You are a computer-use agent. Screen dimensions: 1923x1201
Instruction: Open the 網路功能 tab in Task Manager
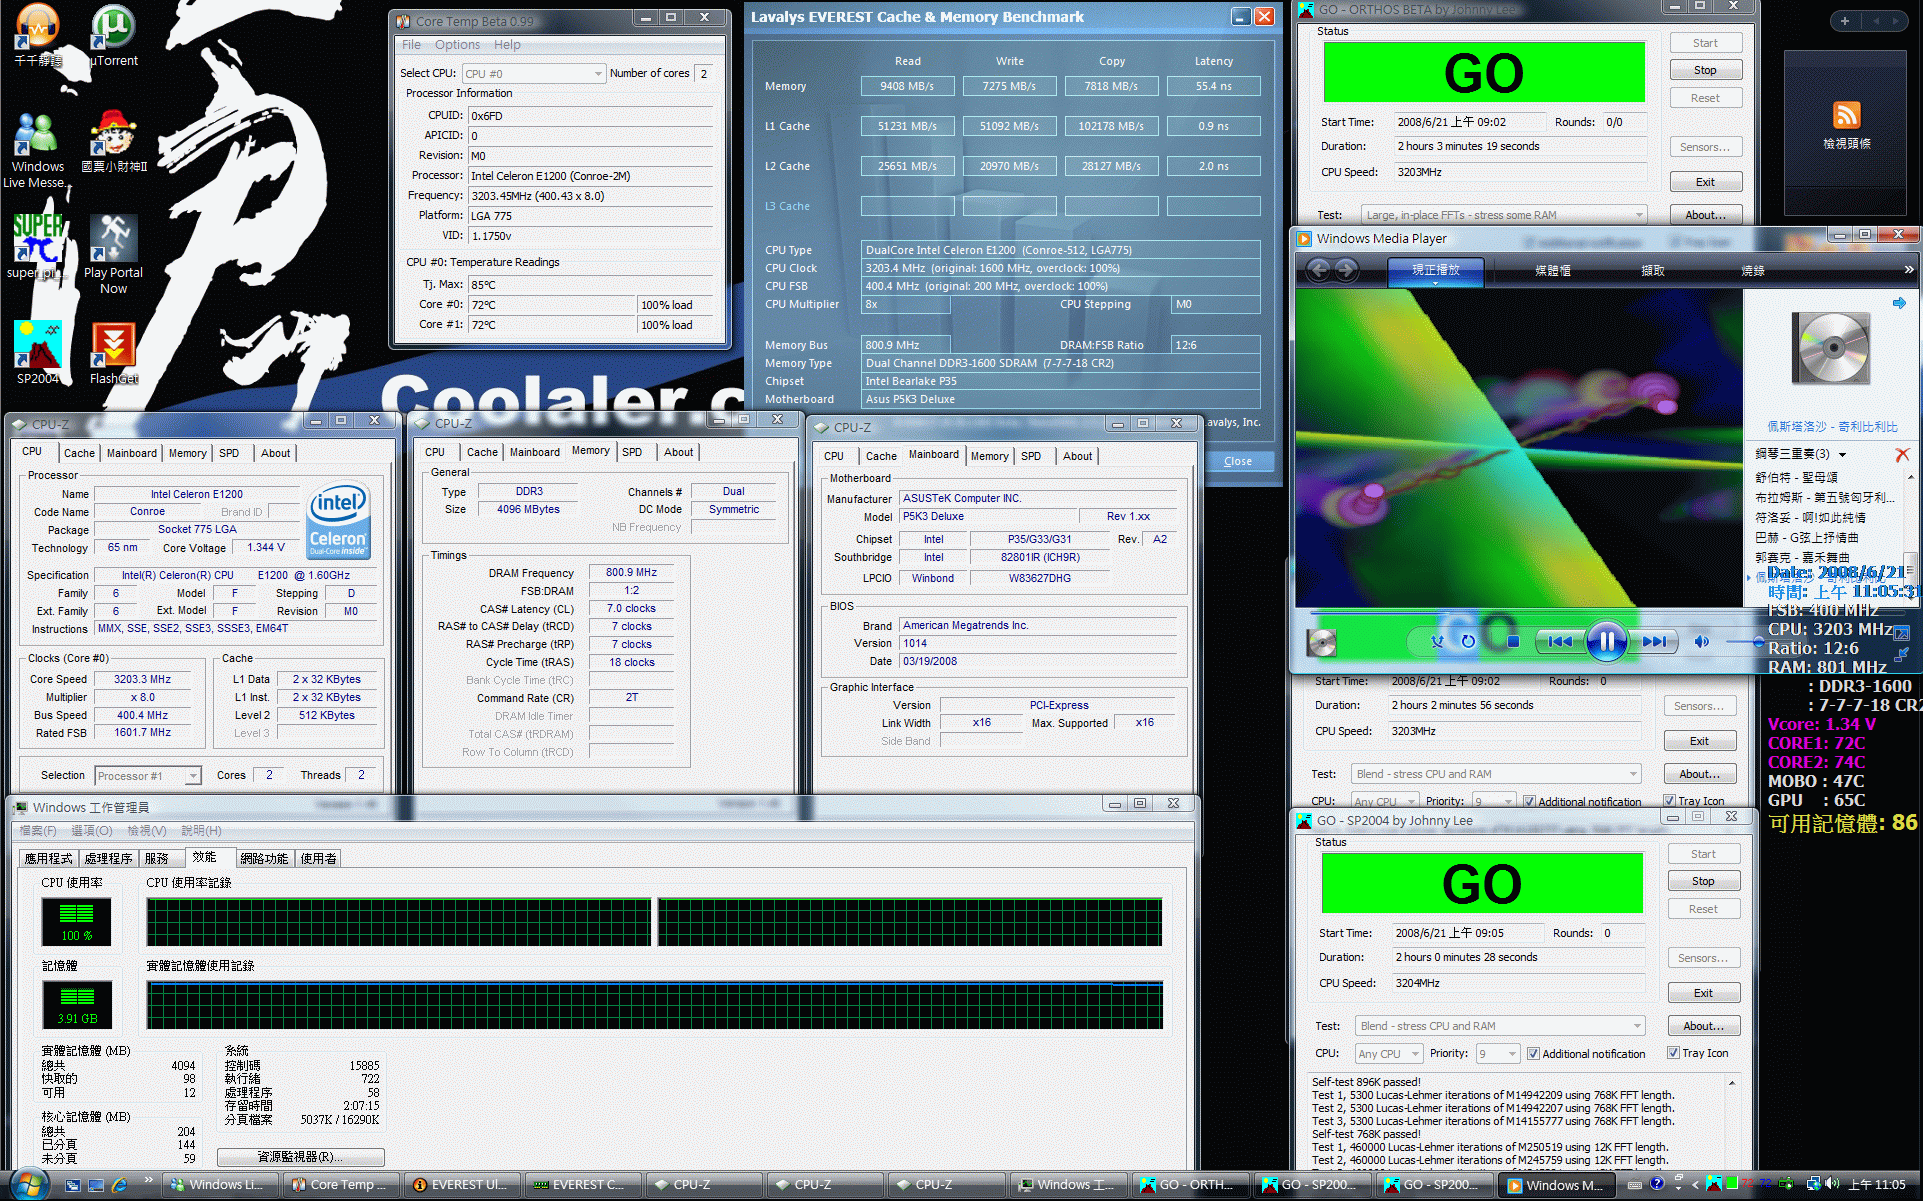(264, 858)
